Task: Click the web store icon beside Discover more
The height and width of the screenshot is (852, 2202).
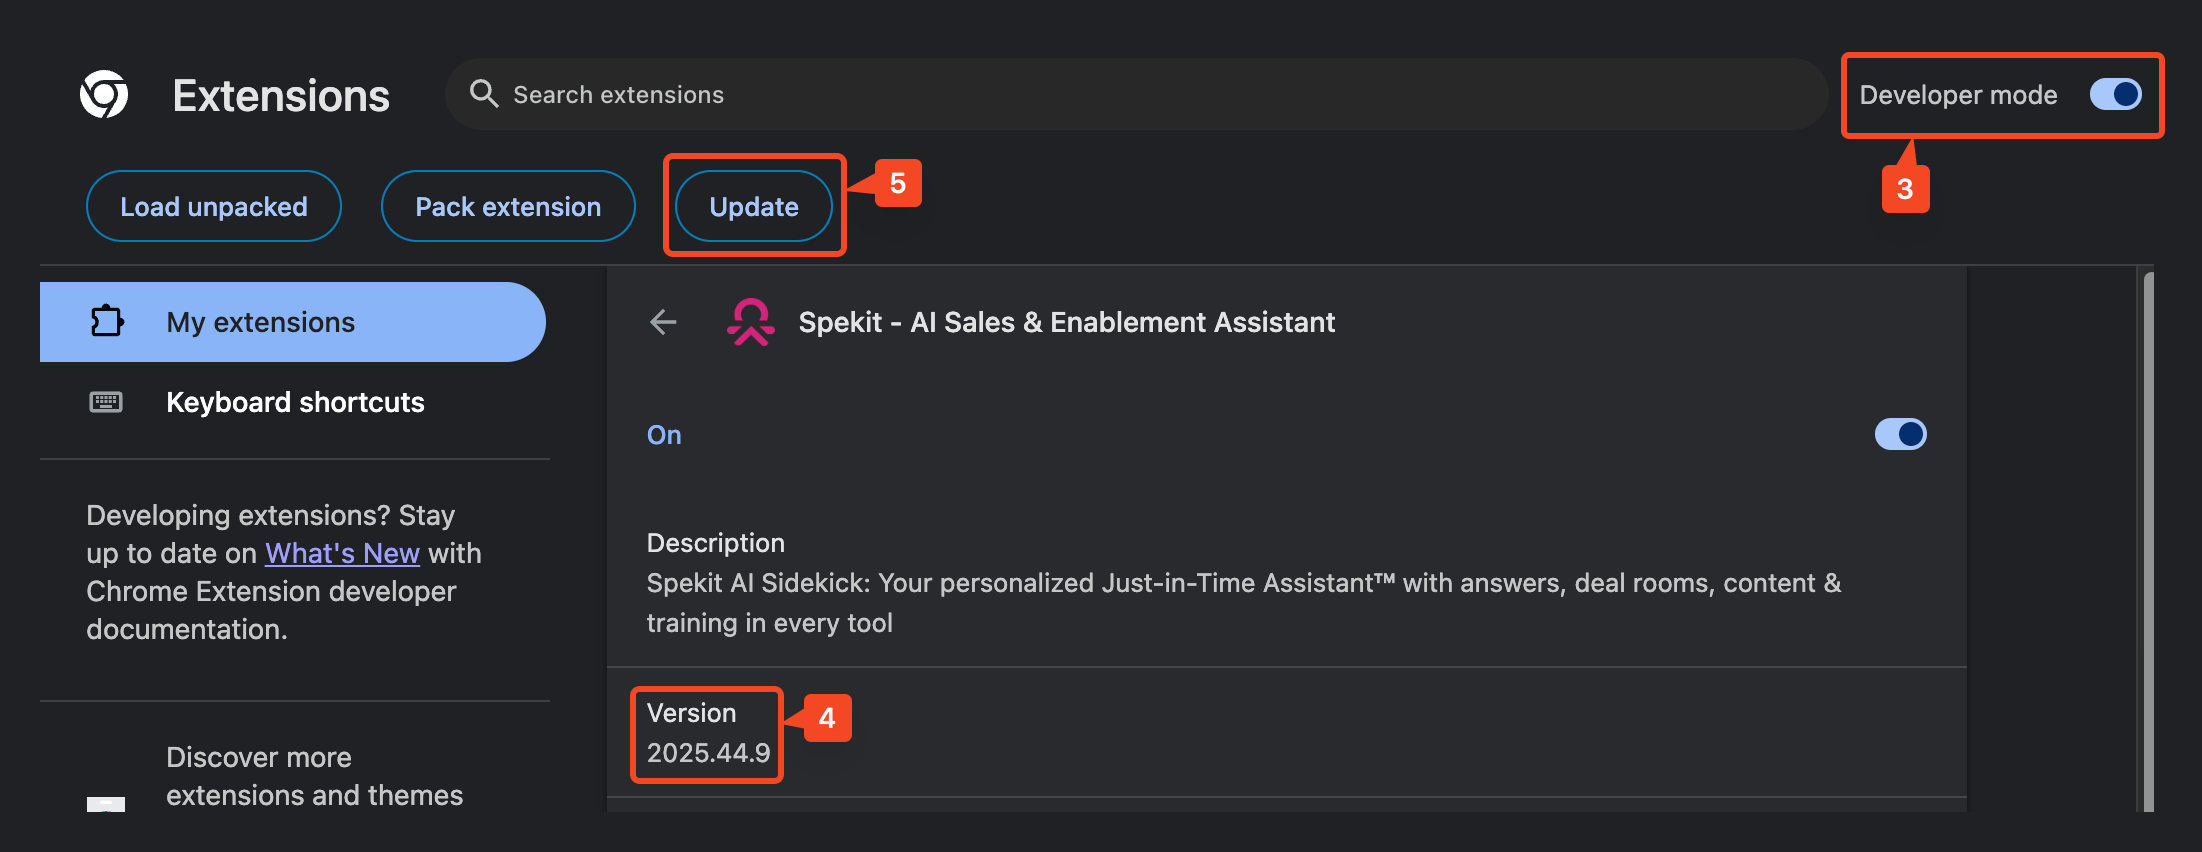Action: pos(106,803)
